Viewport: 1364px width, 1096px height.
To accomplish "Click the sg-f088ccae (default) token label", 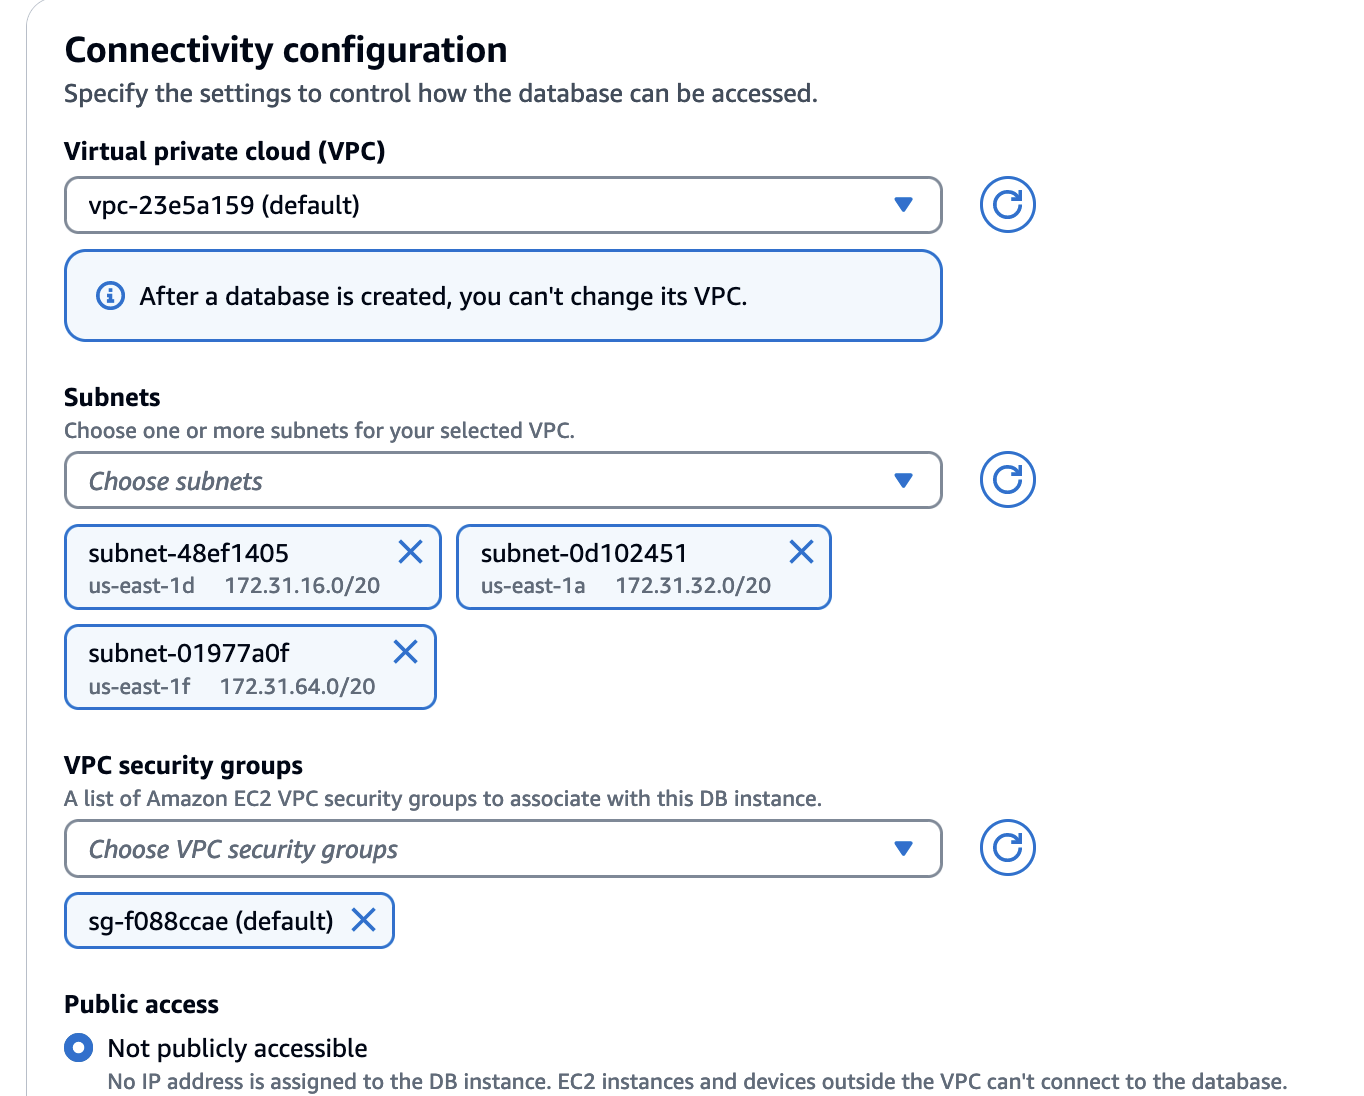I will (211, 921).
